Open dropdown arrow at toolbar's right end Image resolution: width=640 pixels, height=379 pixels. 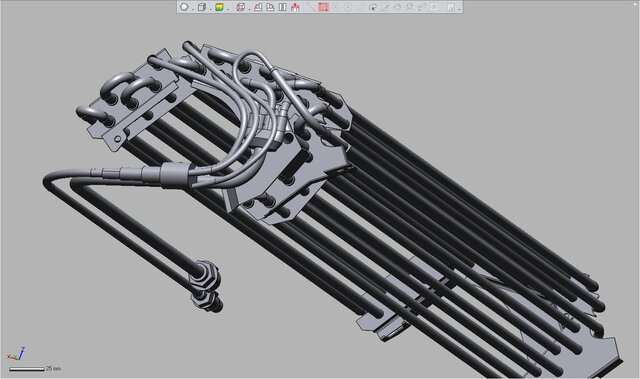click(x=459, y=9)
